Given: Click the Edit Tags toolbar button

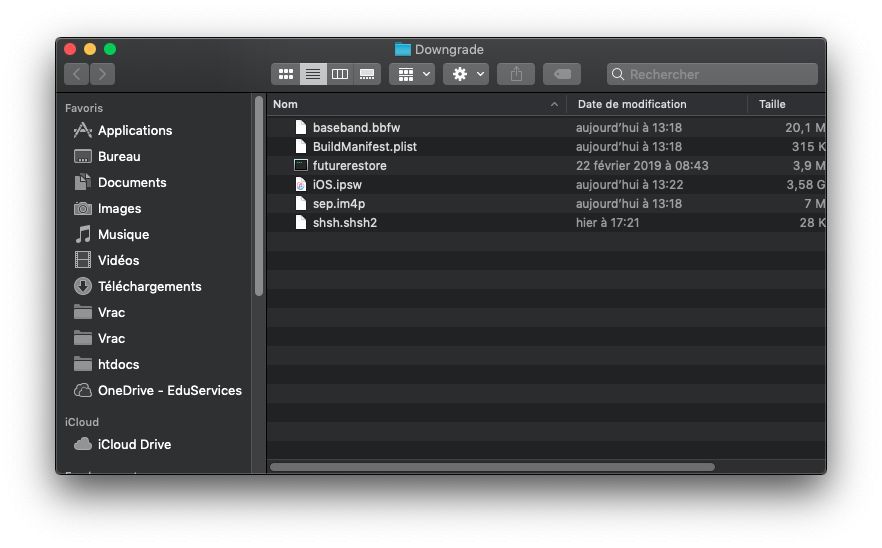Looking at the screenshot, I should click(x=562, y=74).
